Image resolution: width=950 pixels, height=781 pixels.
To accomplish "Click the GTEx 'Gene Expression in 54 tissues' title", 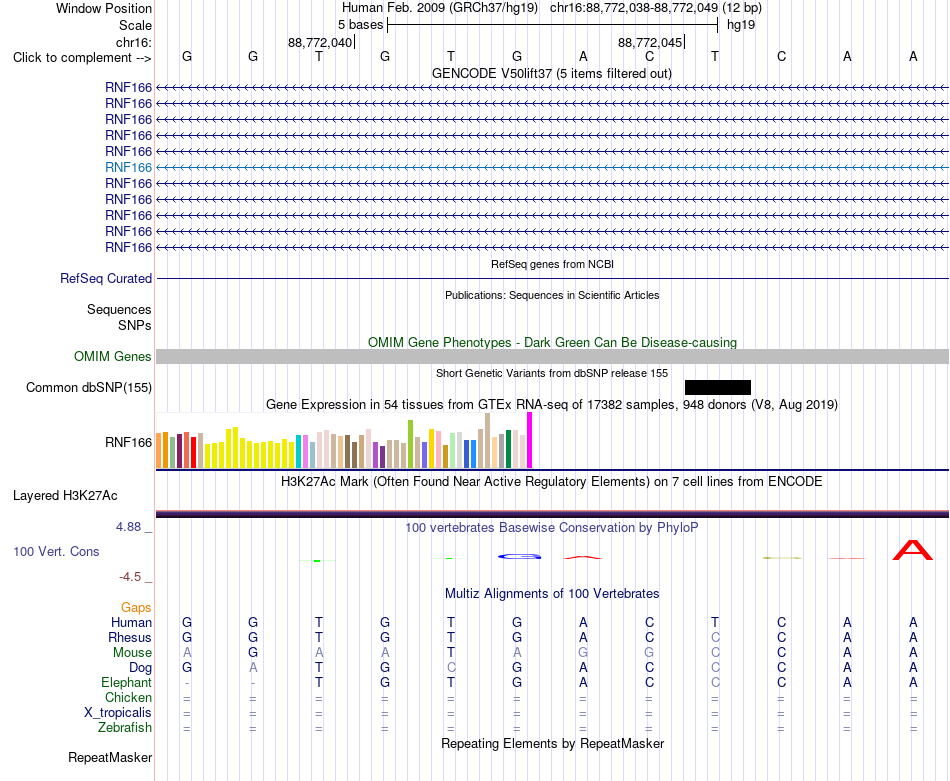I will (x=552, y=404).
